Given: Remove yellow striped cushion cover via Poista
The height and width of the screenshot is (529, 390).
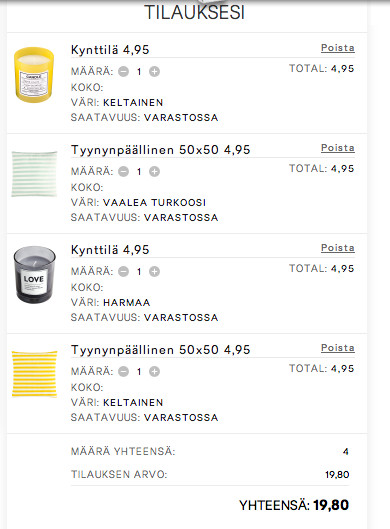Looking at the screenshot, I should click(338, 348).
